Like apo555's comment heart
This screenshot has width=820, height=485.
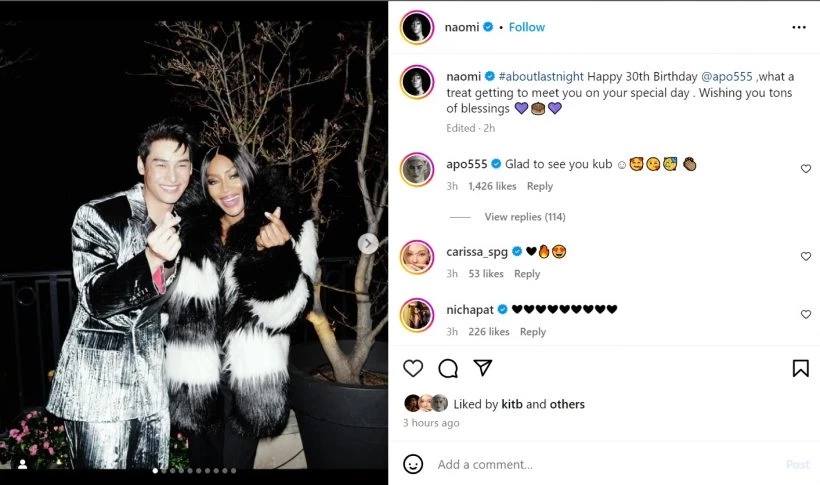(x=806, y=168)
